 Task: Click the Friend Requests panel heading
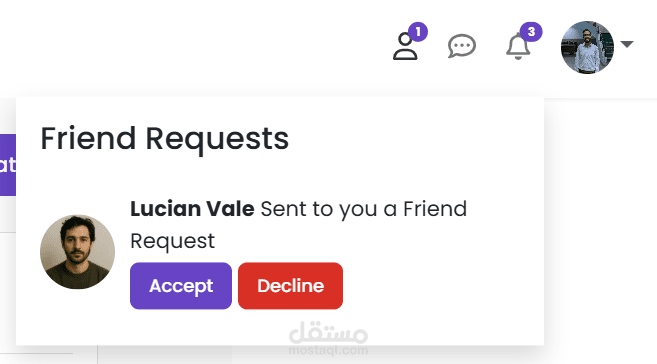165,138
